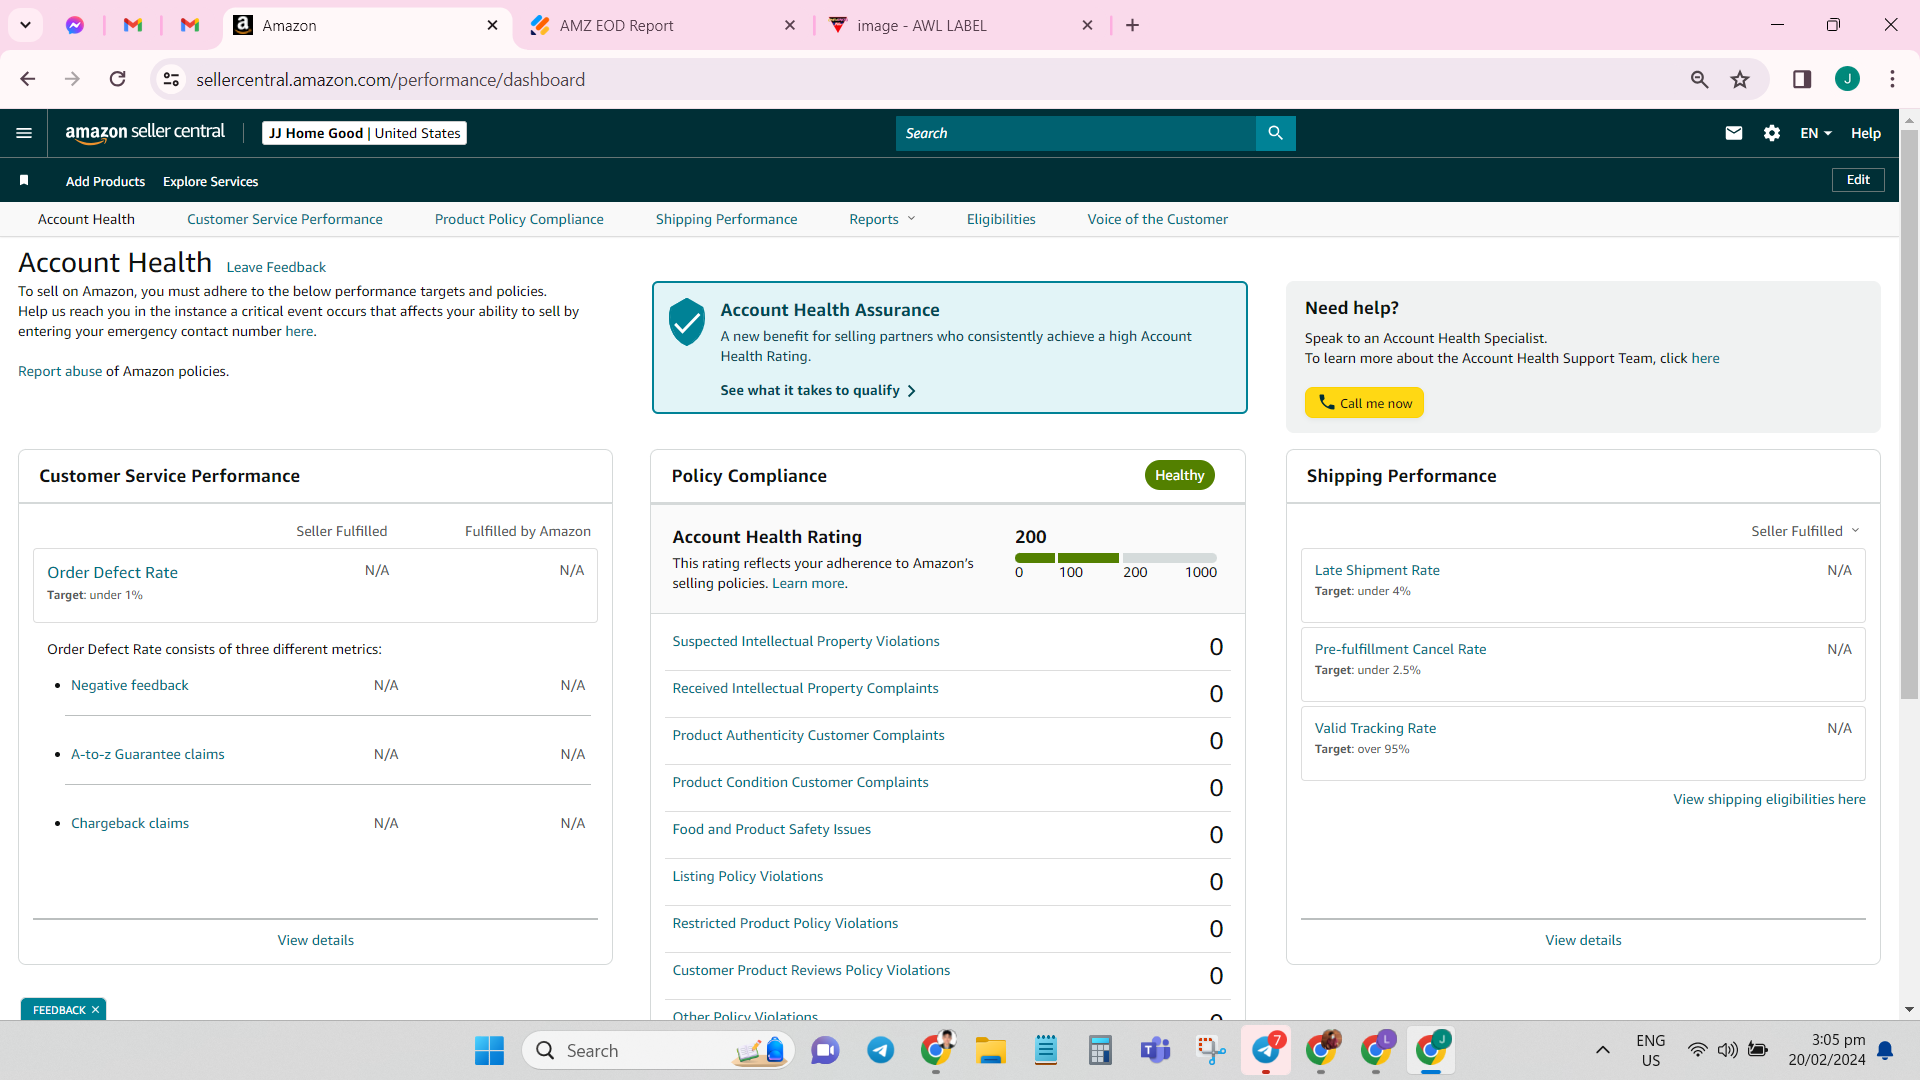This screenshot has width=1920, height=1080.
Task: Open the Seller Central hamburger menu
Action: tap(24, 133)
